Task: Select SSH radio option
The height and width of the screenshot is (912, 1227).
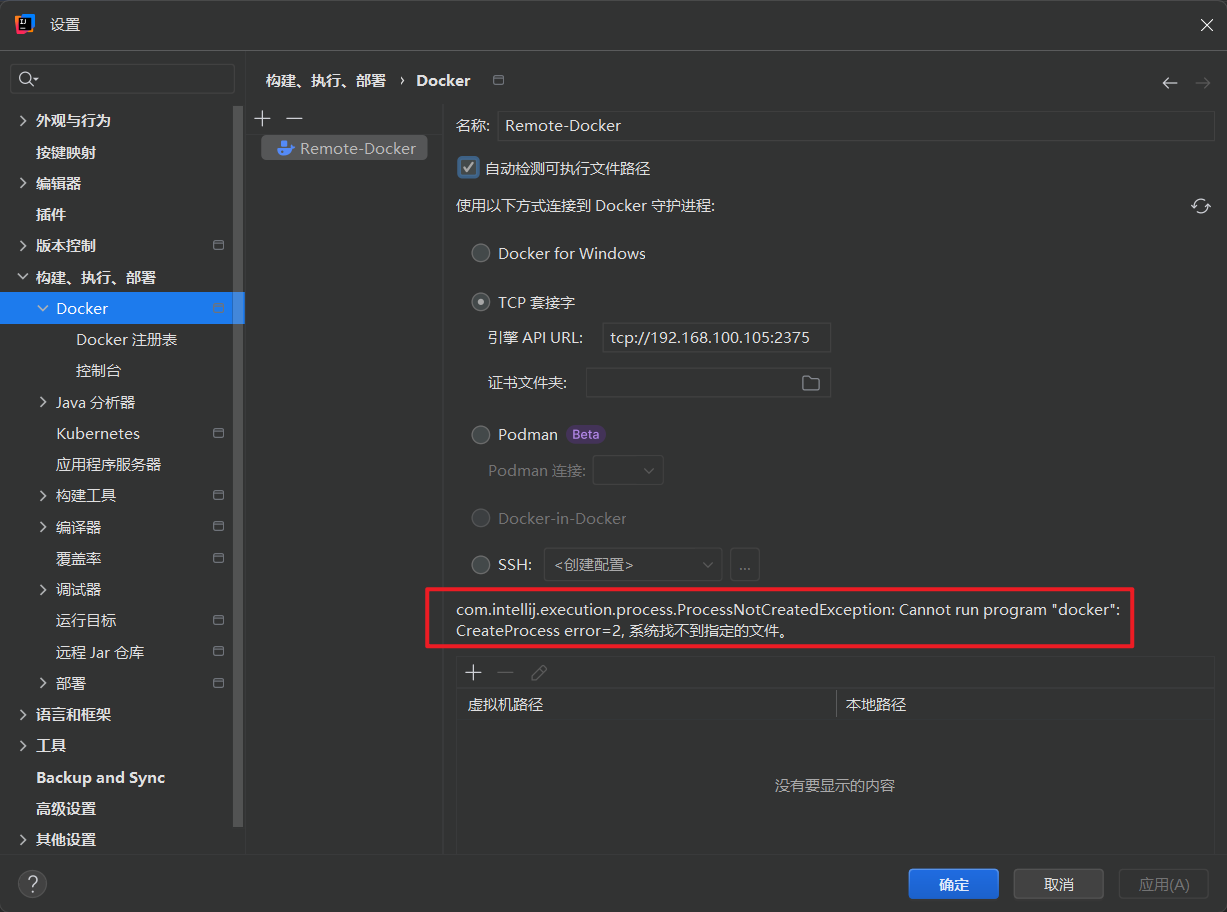Action: 481,564
